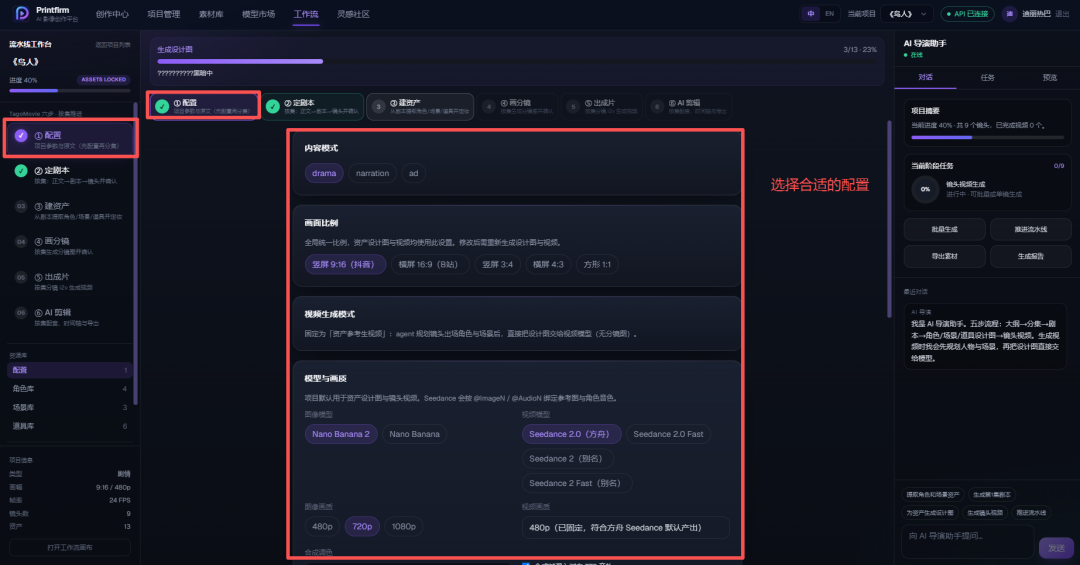Click 打开工作流画布 button

pos(70,547)
